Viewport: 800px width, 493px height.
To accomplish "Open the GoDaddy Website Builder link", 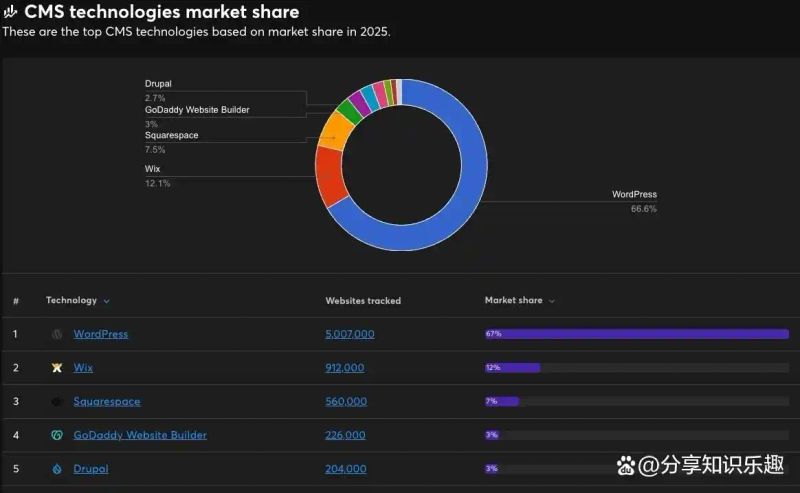I will click(140, 435).
